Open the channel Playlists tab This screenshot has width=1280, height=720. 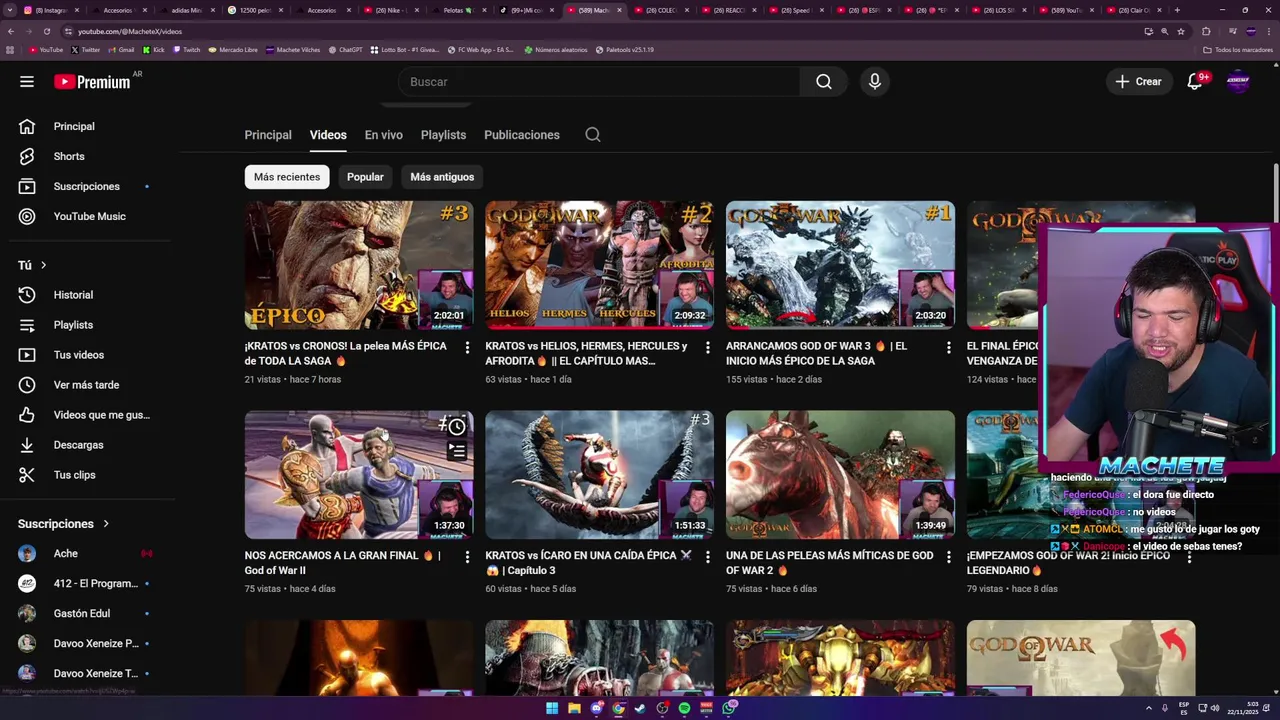pyautogui.click(x=443, y=135)
